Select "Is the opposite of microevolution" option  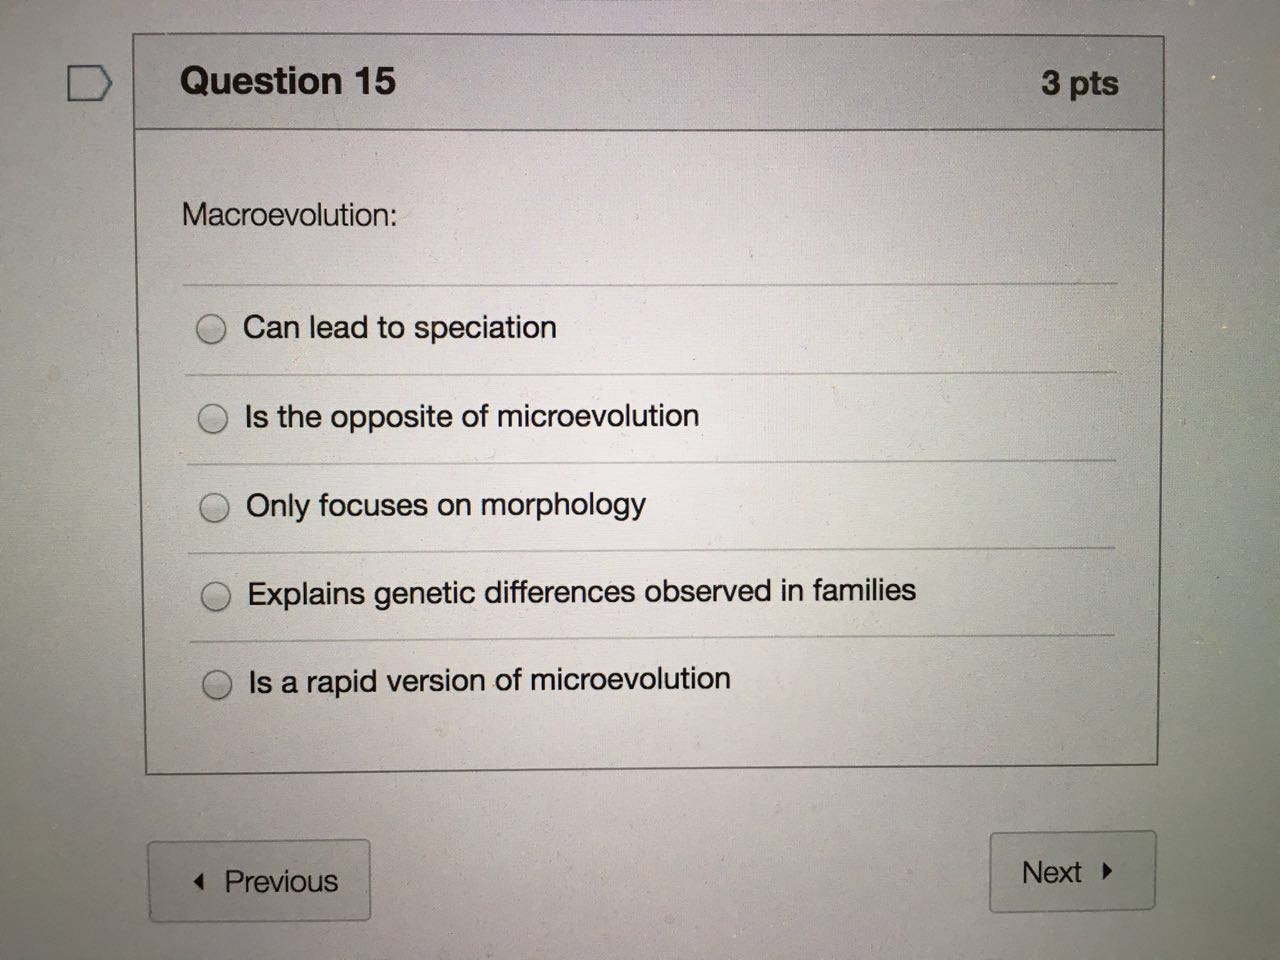(213, 419)
